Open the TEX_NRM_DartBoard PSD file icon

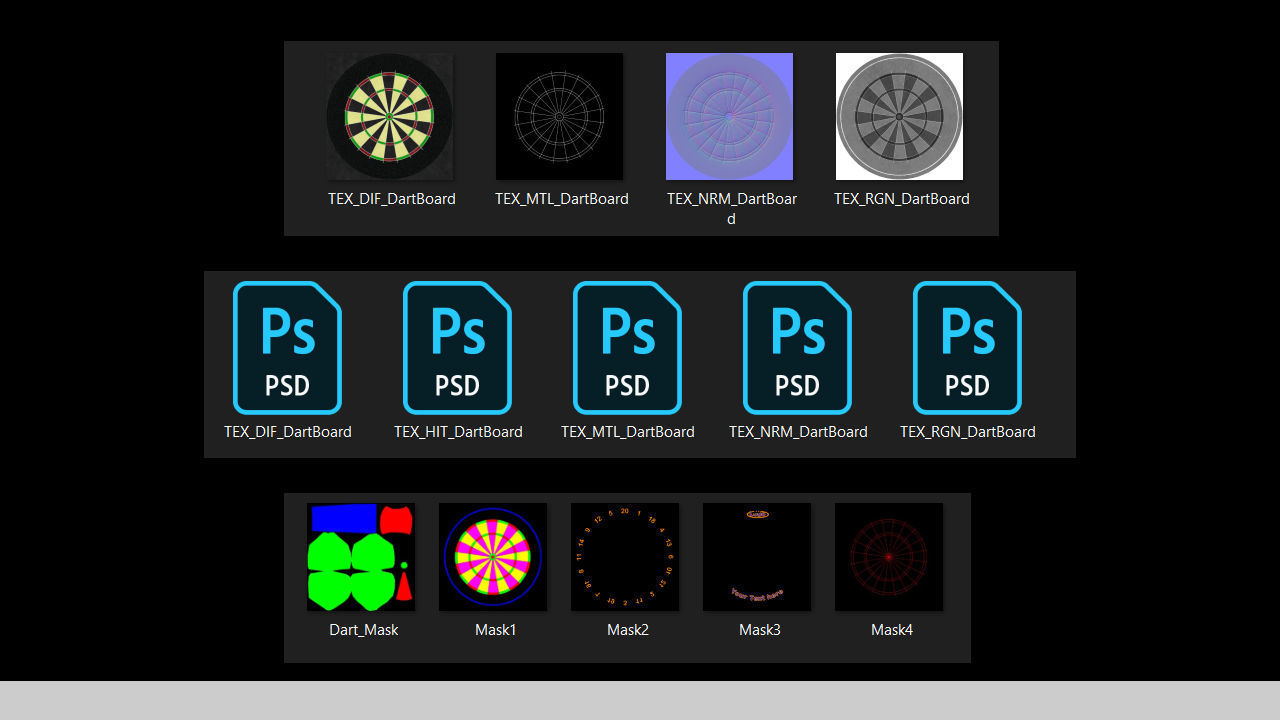click(x=797, y=348)
